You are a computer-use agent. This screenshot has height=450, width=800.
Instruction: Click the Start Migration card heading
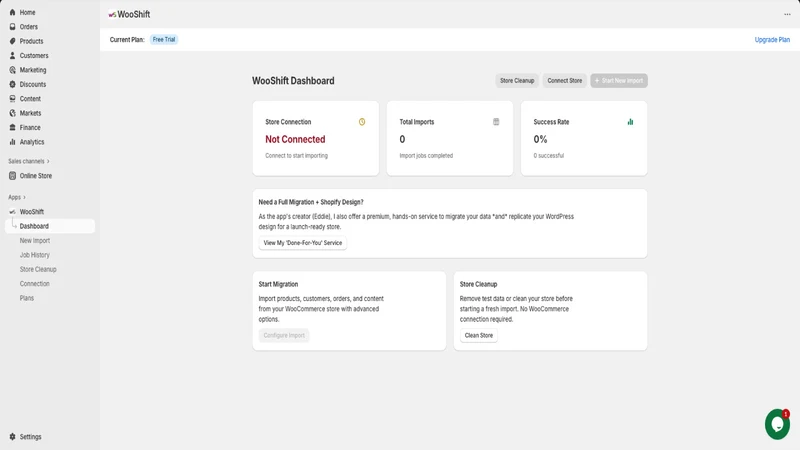278,284
